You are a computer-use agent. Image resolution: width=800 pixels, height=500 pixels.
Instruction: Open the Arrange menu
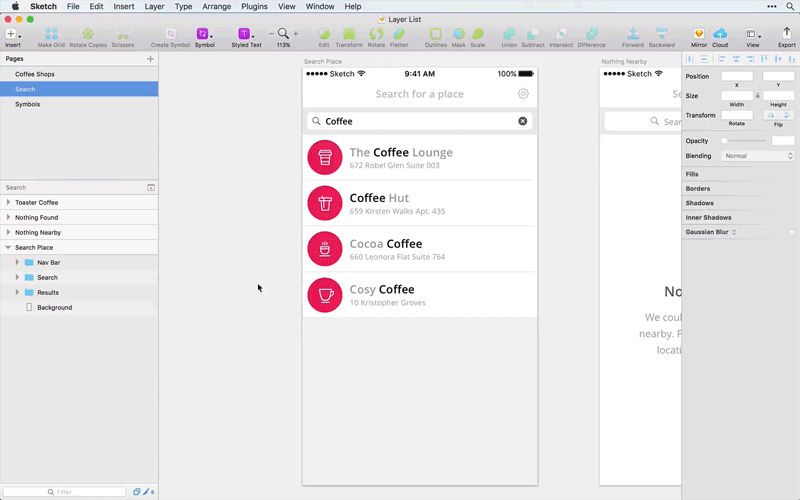(x=216, y=7)
